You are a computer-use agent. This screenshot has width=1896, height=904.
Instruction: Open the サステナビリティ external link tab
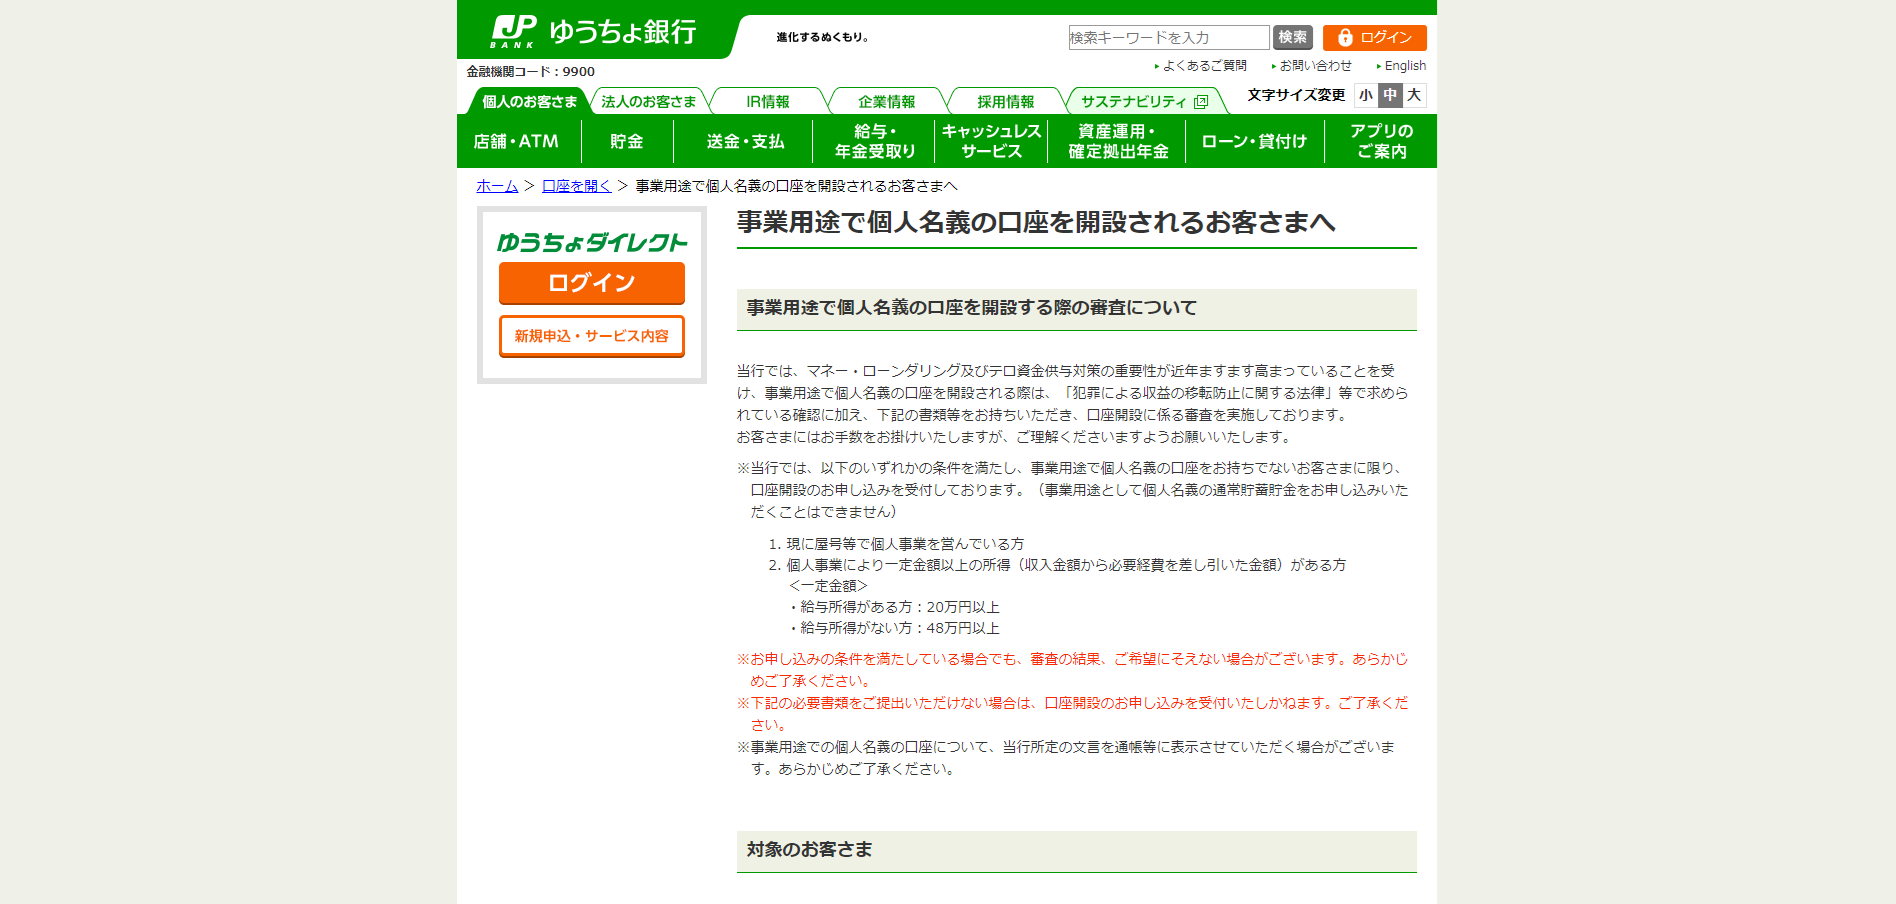click(1143, 102)
